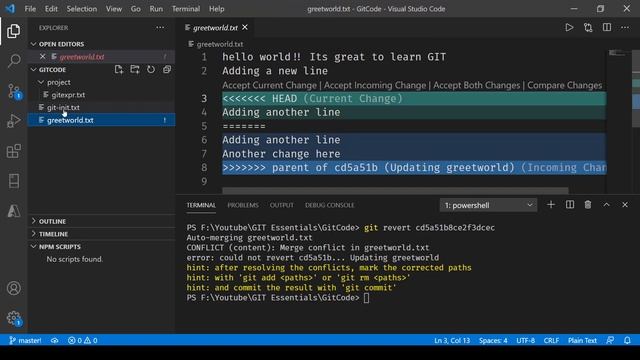
Task: Click Plain Text language mode
Action: coord(582,340)
